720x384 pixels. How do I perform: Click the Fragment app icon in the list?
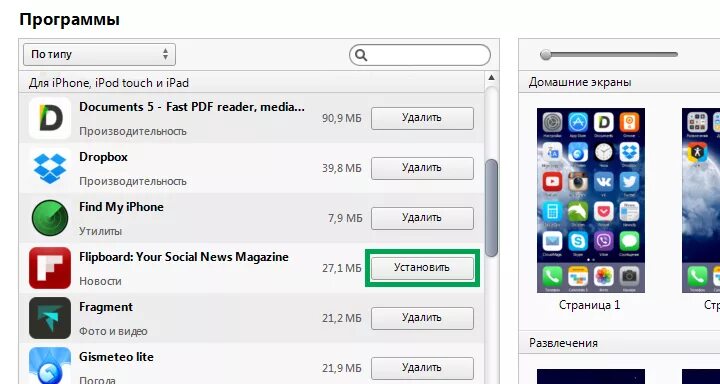50,318
